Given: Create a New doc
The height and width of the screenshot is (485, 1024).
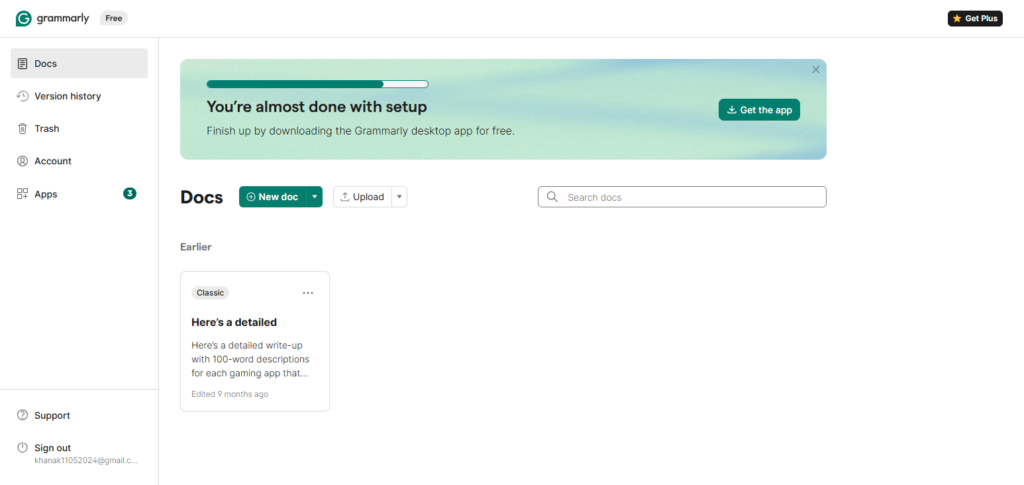Looking at the screenshot, I should coord(272,196).
